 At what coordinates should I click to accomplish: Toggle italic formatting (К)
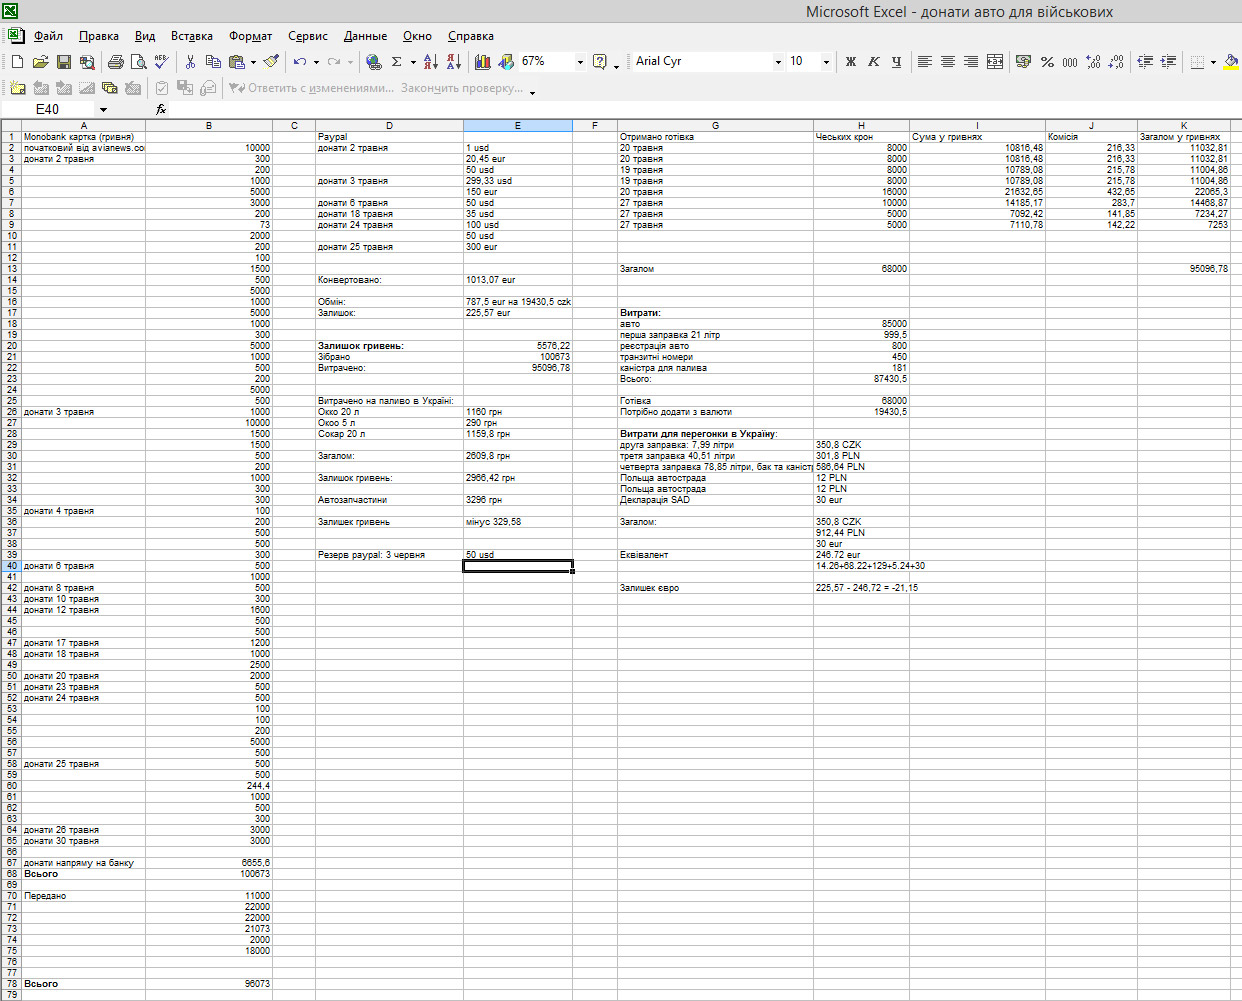pyautogui.click(x=873, y=62)
